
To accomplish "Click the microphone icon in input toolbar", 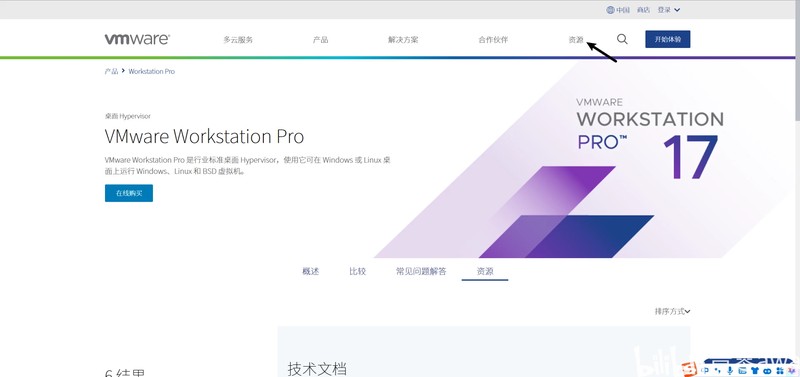I will point(730,371).
